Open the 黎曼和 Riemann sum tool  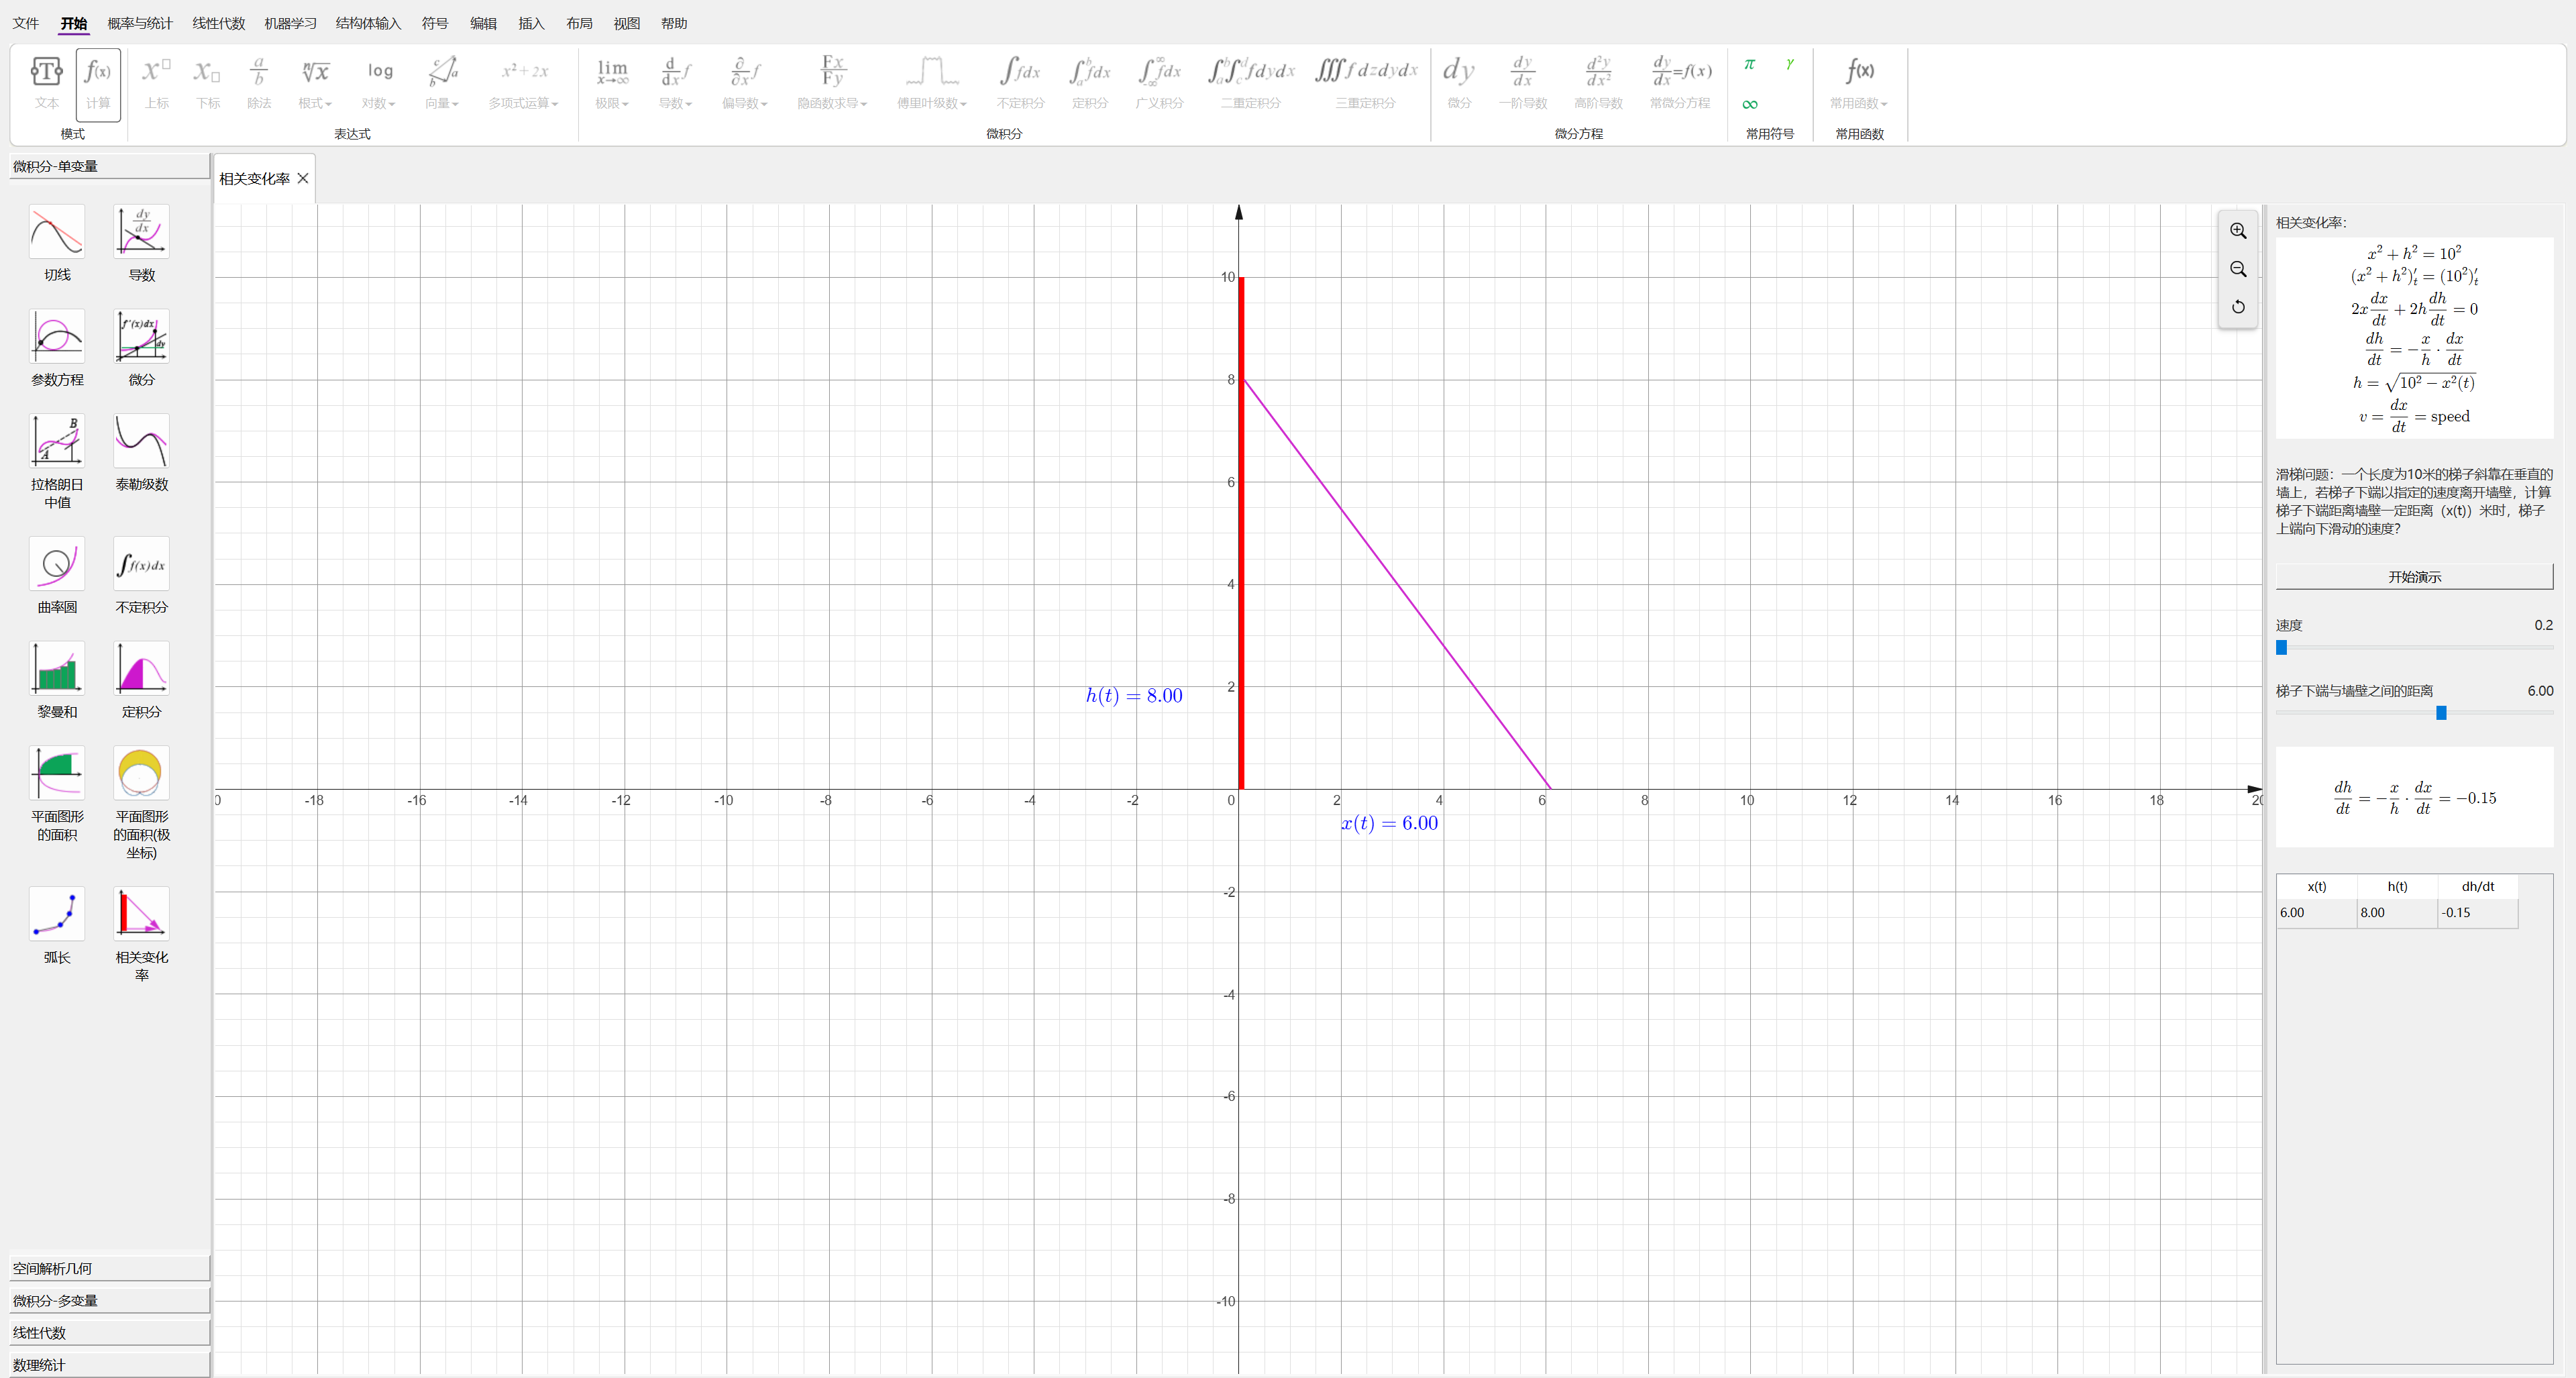[x=57, y=669]
